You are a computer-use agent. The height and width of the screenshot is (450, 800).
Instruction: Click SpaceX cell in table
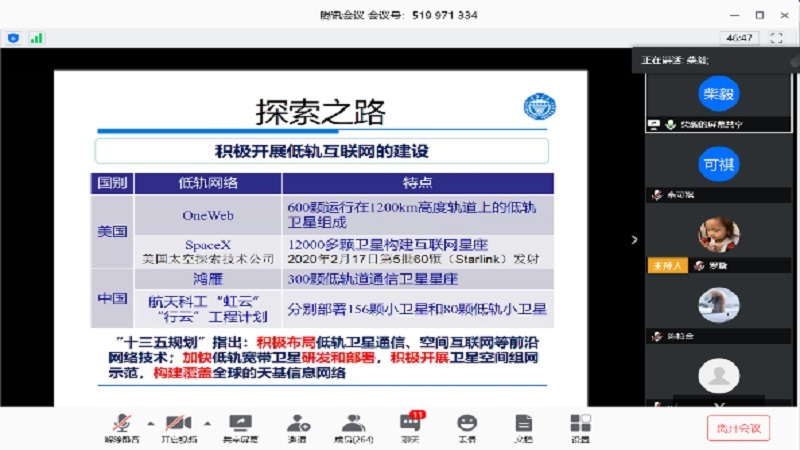[208, 252]
